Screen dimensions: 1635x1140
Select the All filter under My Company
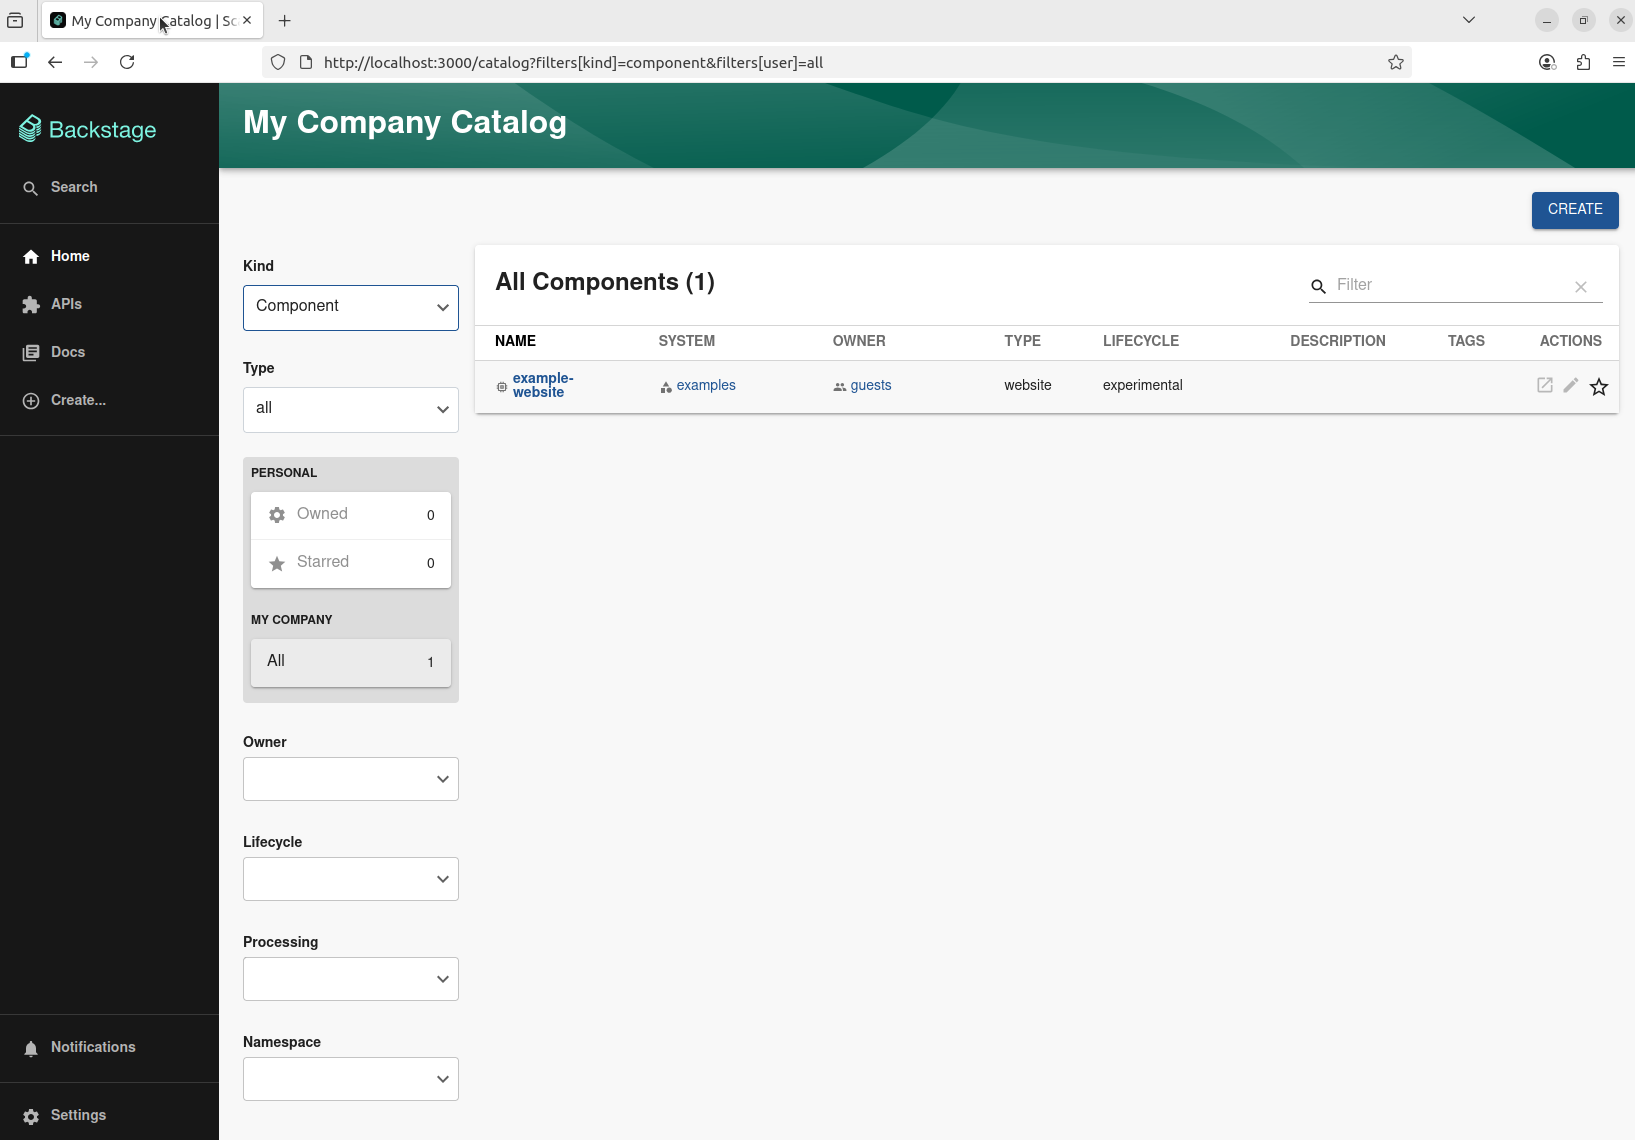pyautogui.click(x=350, y=661)
